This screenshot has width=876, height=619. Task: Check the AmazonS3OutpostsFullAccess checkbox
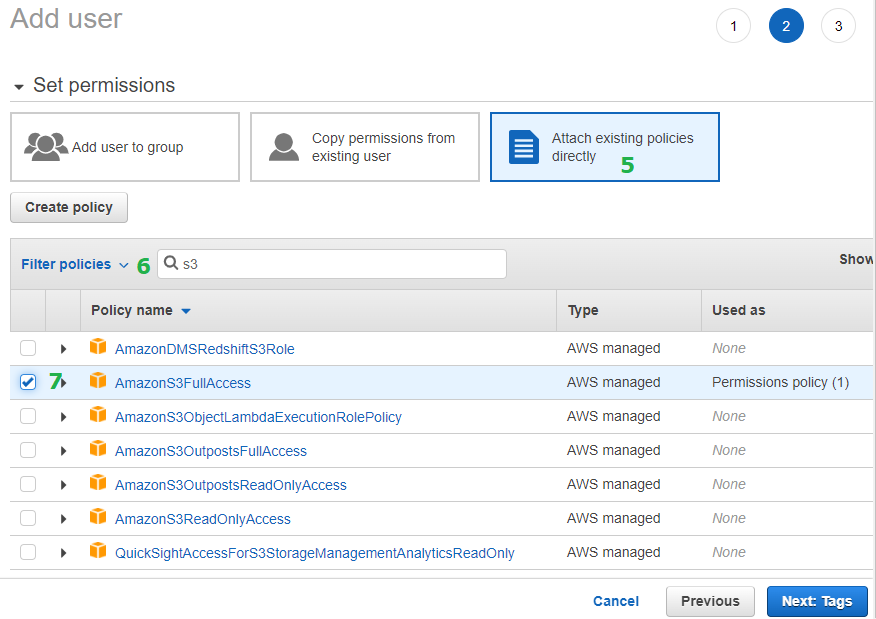point(28,450)
